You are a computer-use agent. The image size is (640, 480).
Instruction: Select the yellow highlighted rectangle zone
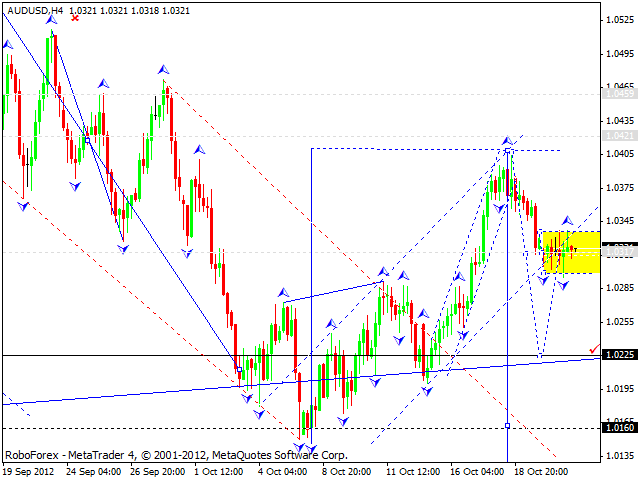571,252
